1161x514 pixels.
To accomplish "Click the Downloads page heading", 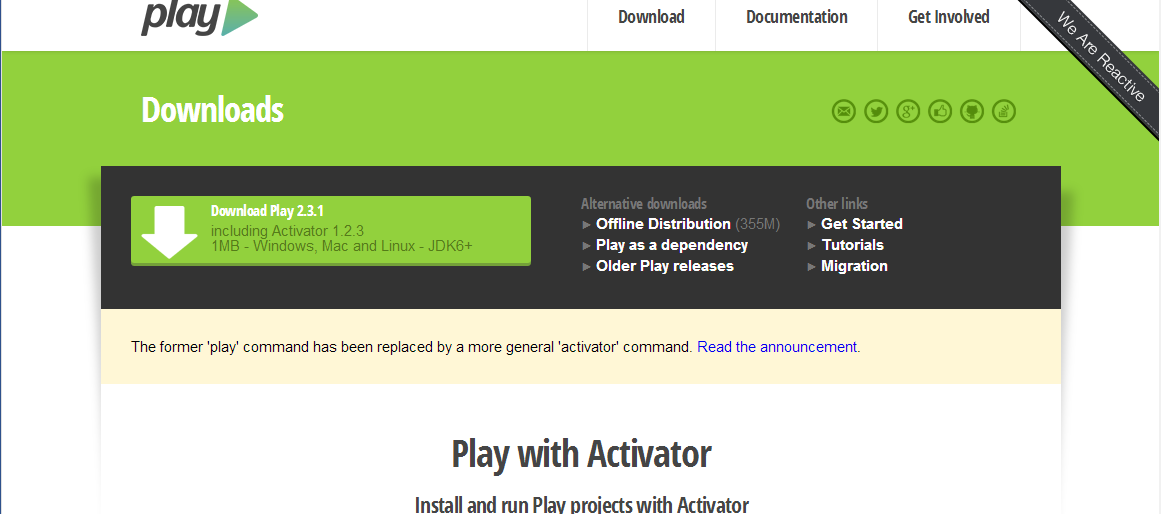I will click(213, 110).
